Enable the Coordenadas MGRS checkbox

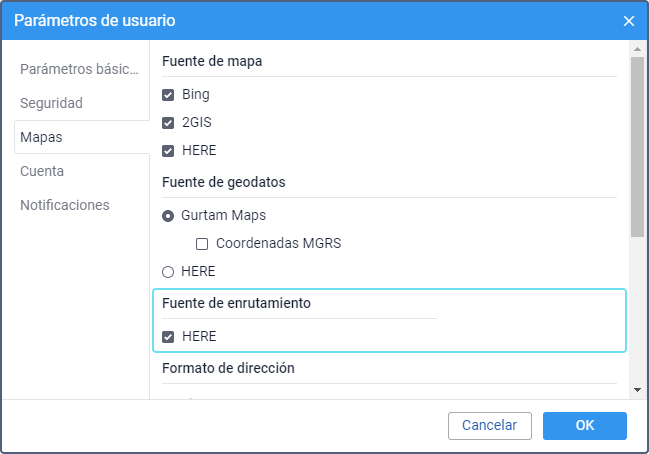[x=202, y=243]
